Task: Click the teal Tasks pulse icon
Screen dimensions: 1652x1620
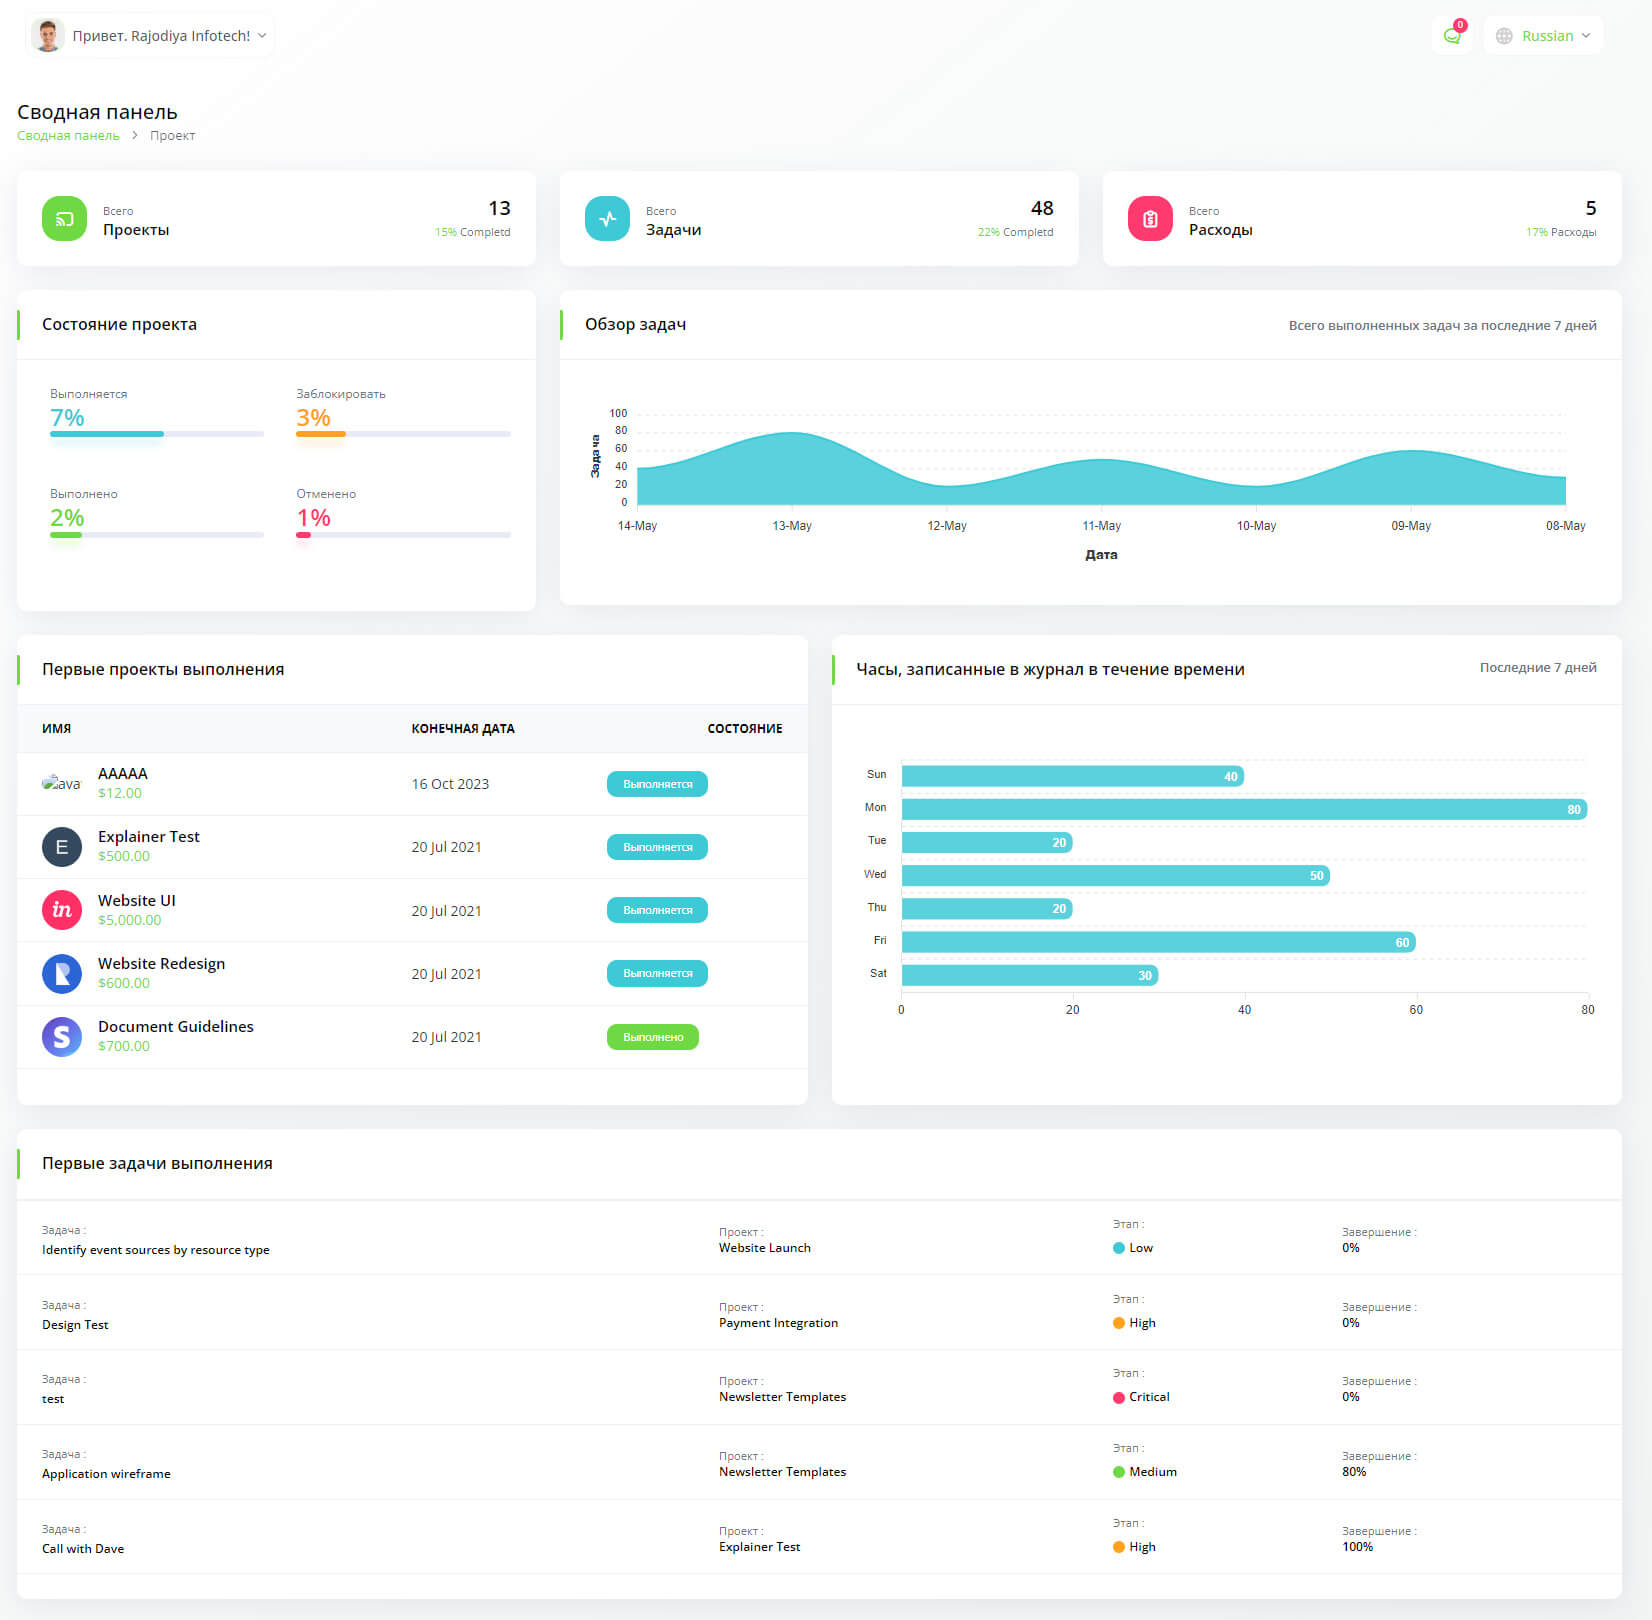Action: pos(607,219)
